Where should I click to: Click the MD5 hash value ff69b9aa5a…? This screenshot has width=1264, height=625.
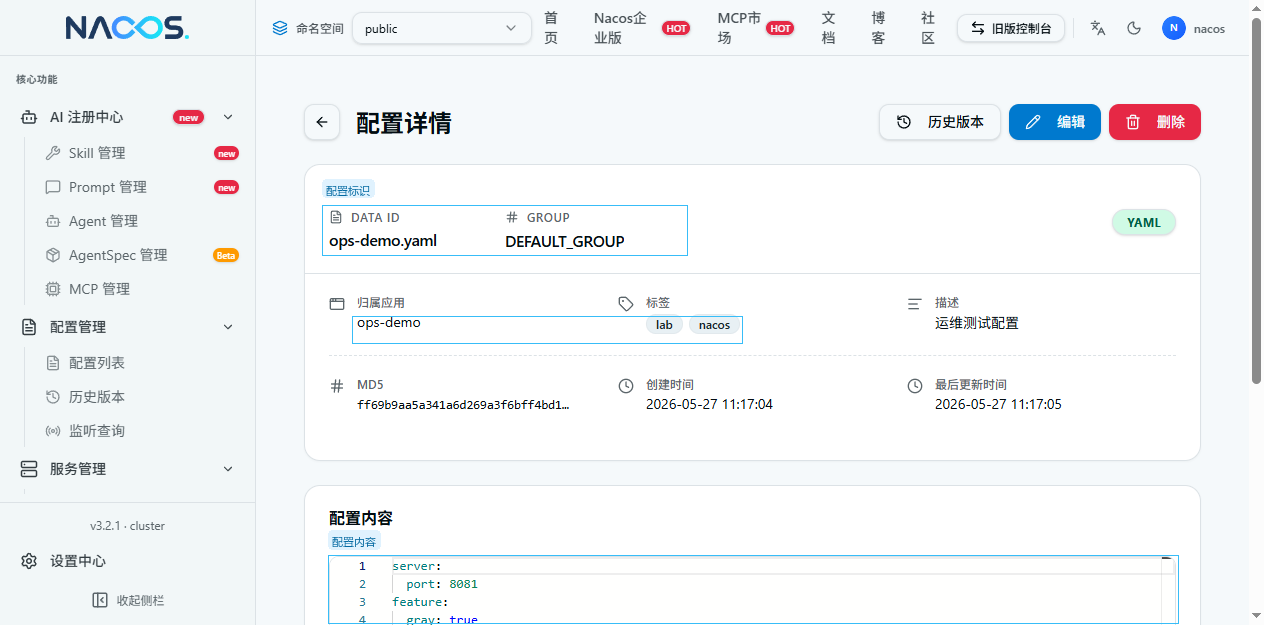click(x=463, y=405)
